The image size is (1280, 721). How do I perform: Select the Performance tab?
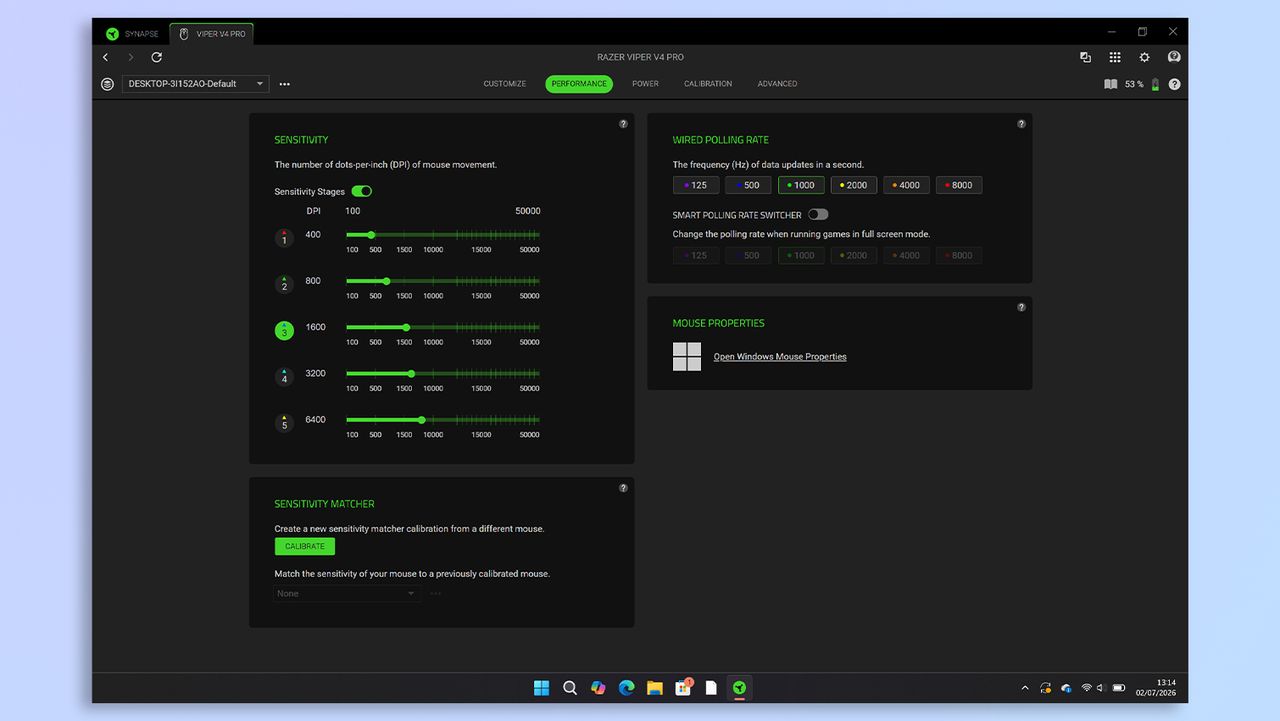click(579, 84)
